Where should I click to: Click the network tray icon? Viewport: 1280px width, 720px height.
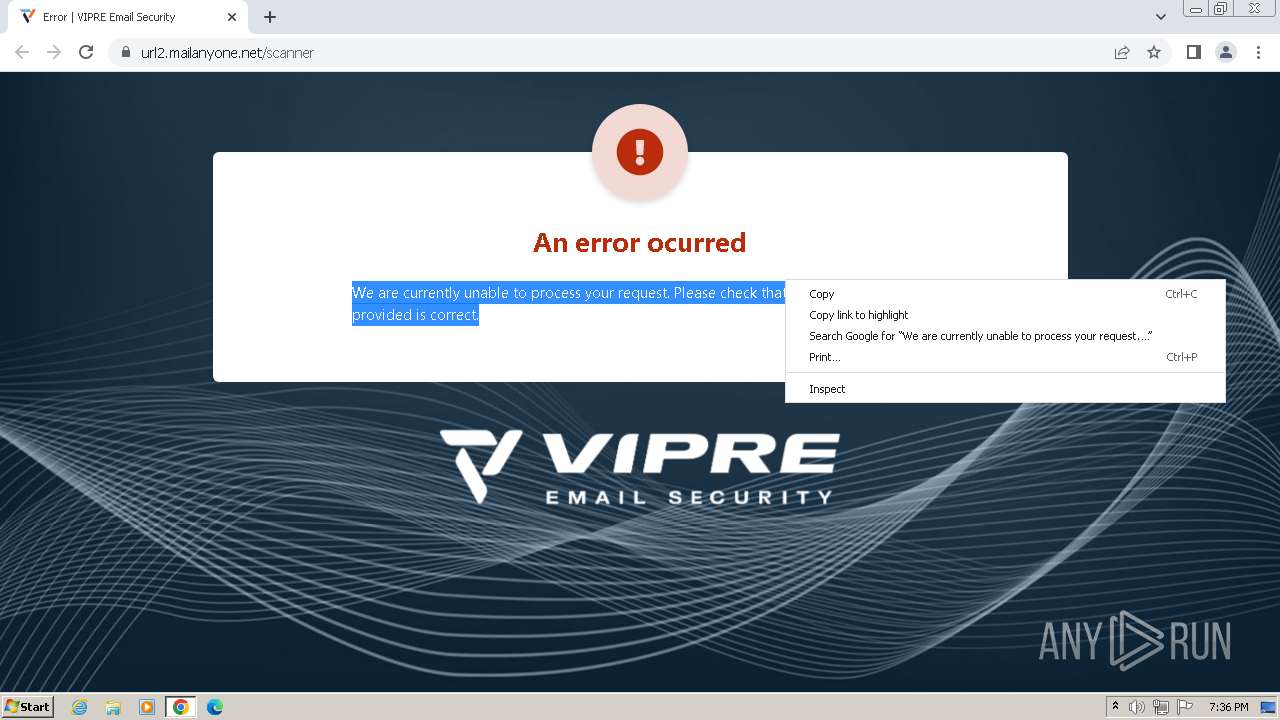[x=1161, y=707]
